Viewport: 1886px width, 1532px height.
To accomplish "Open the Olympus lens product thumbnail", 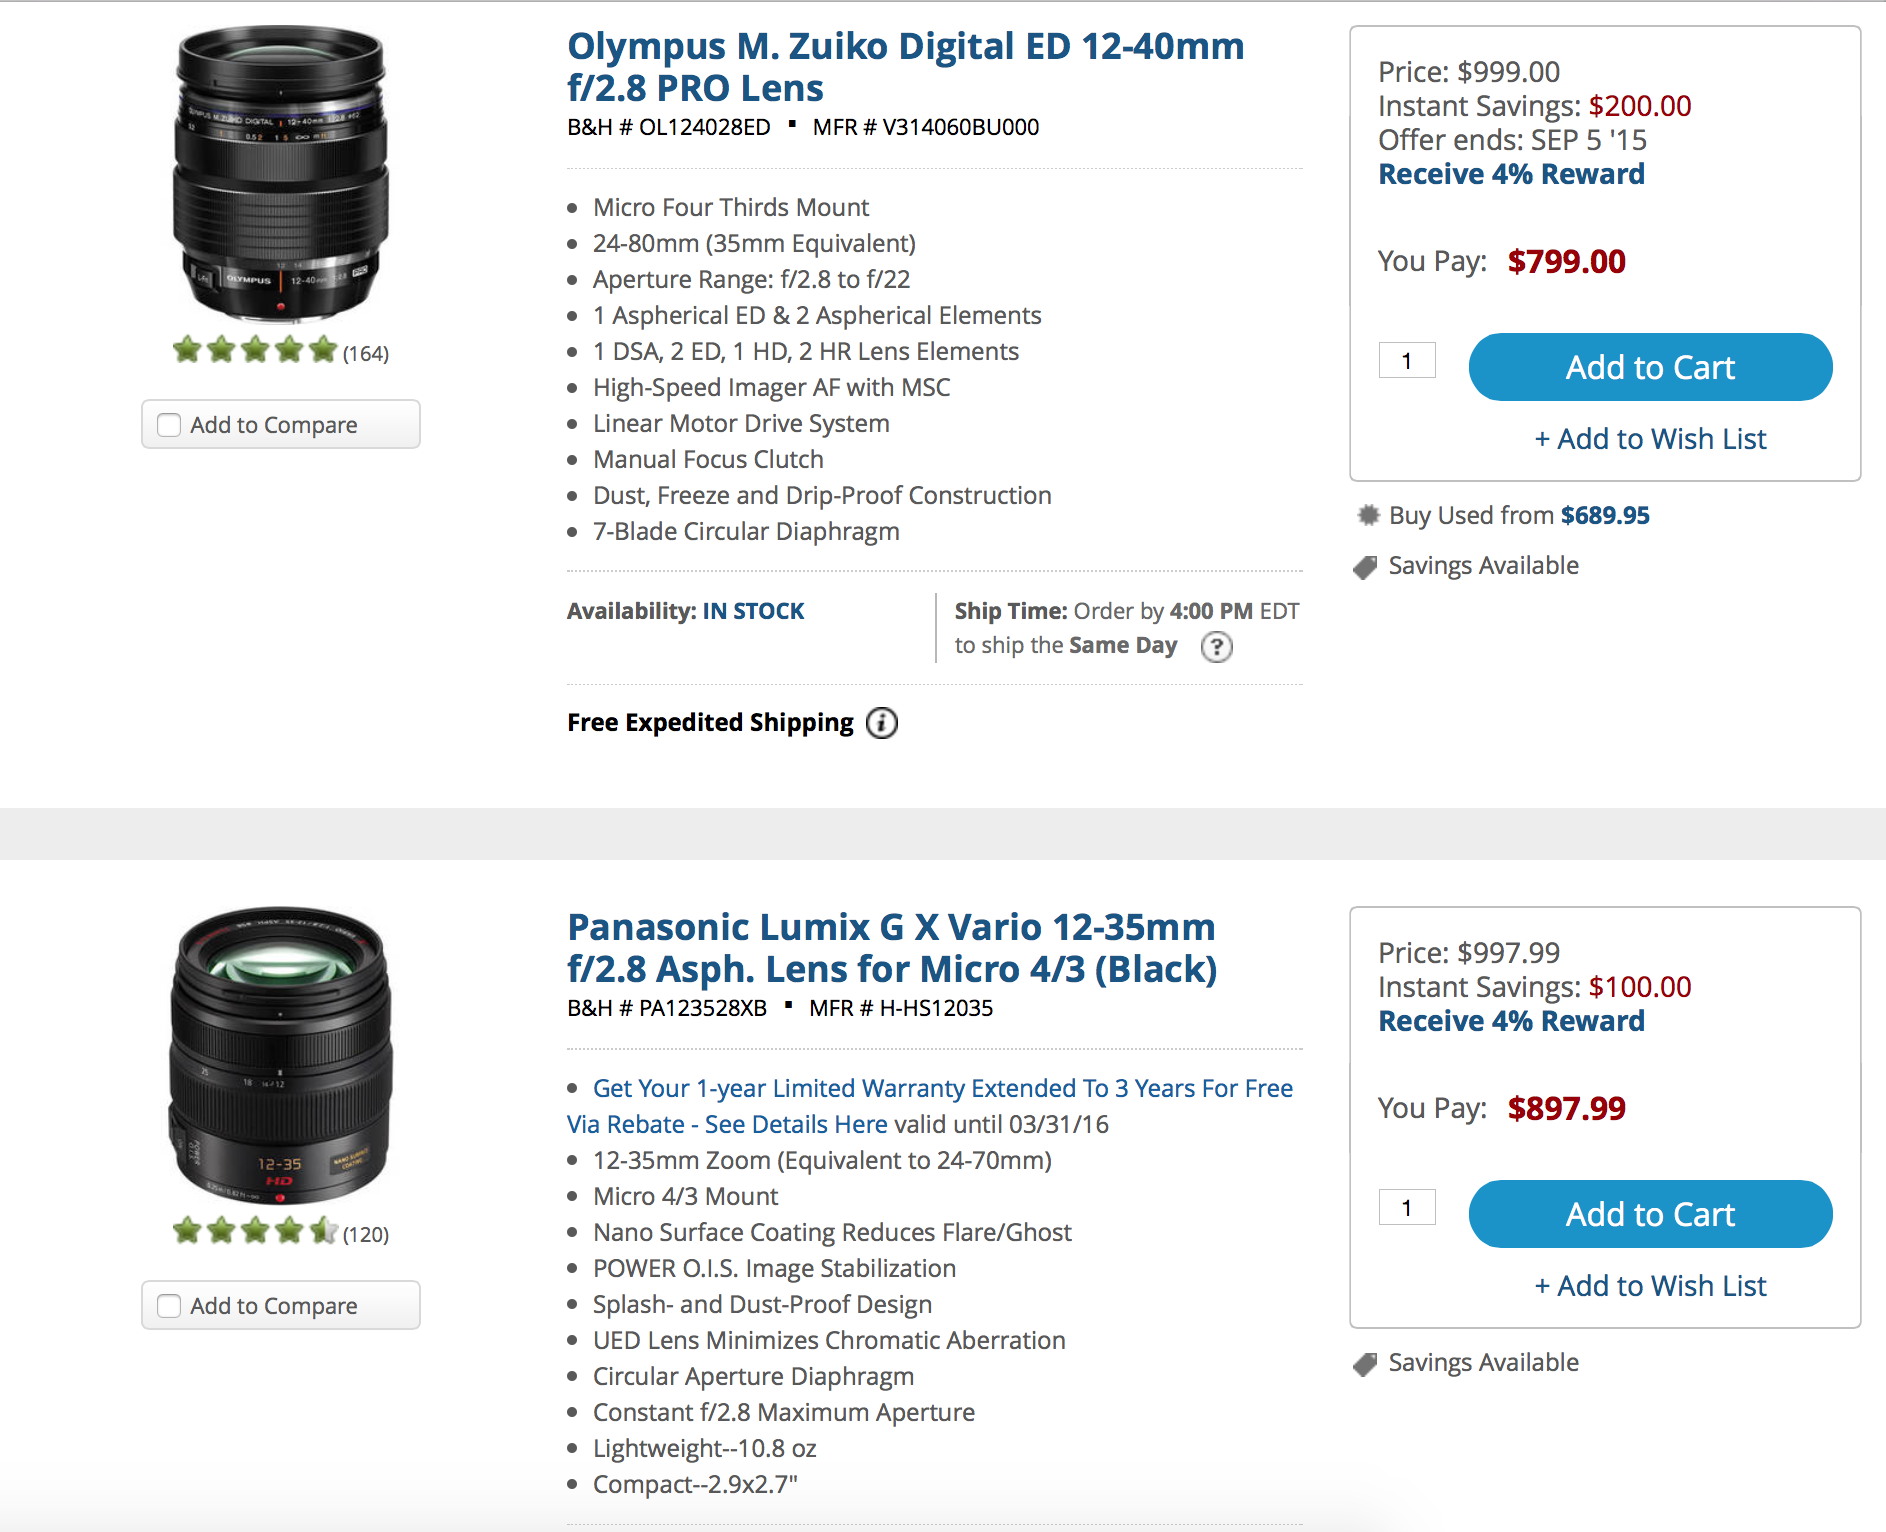I will tap(280, 173).
